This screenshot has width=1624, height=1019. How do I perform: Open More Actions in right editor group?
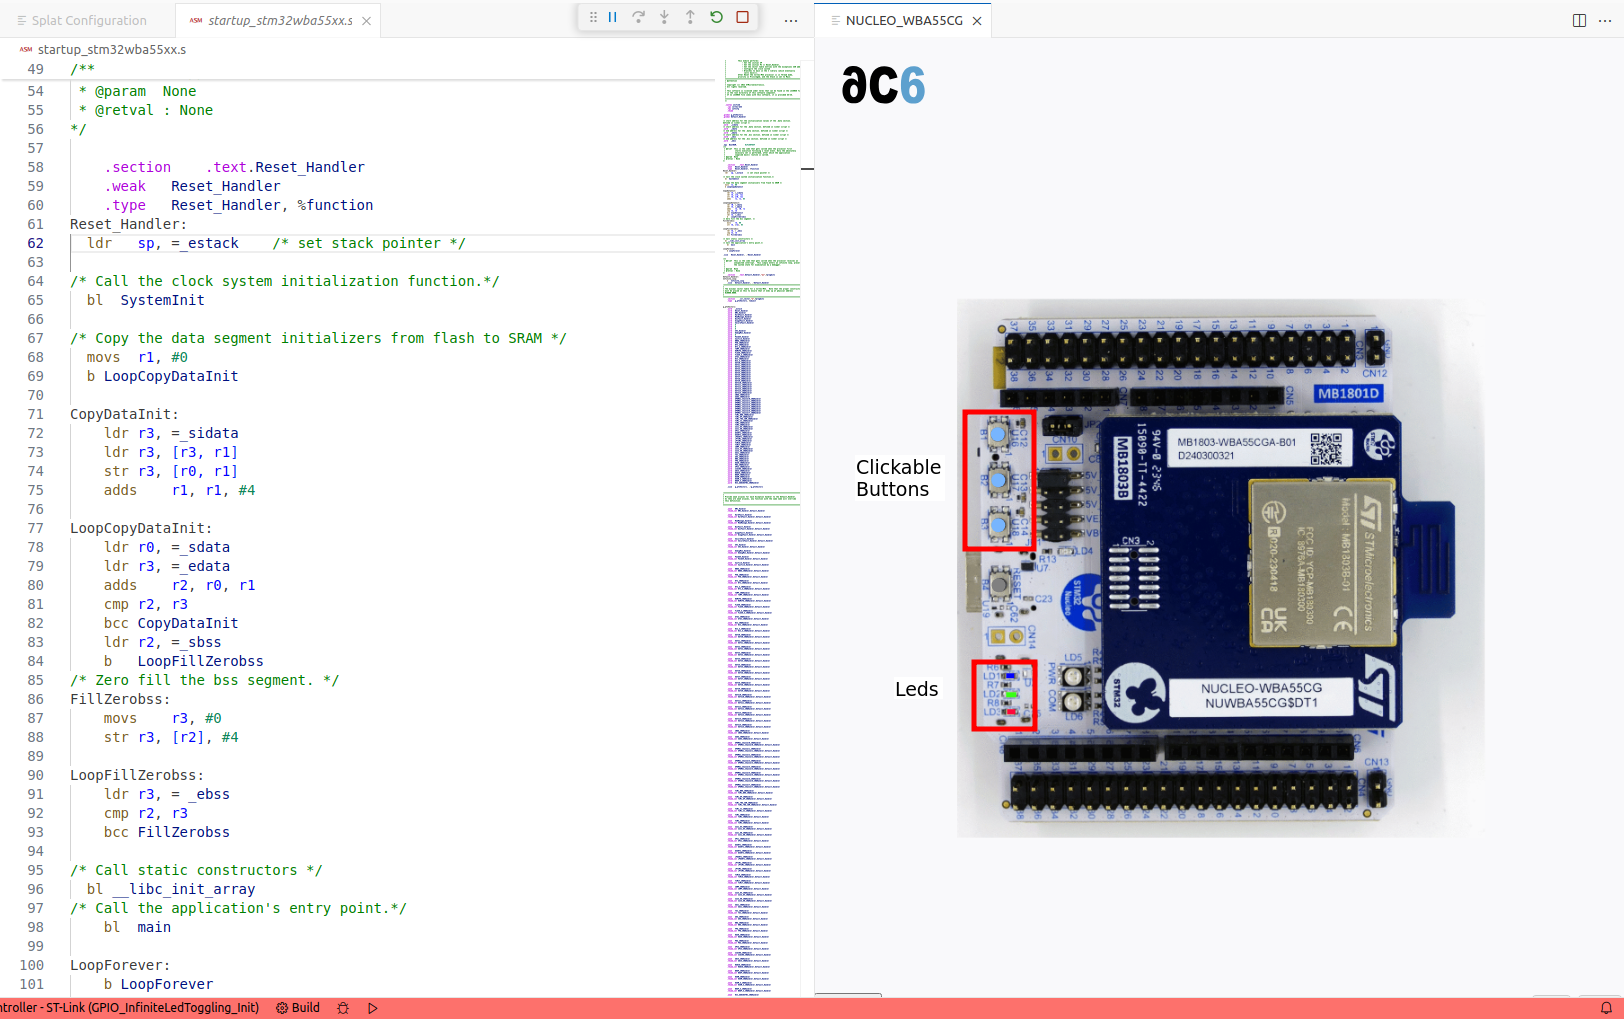[1605, 20]
